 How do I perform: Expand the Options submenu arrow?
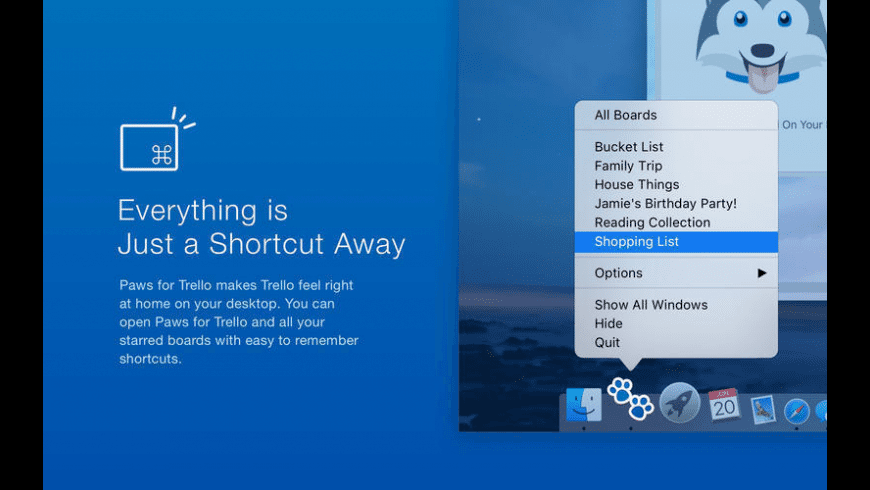coord(762,273)
